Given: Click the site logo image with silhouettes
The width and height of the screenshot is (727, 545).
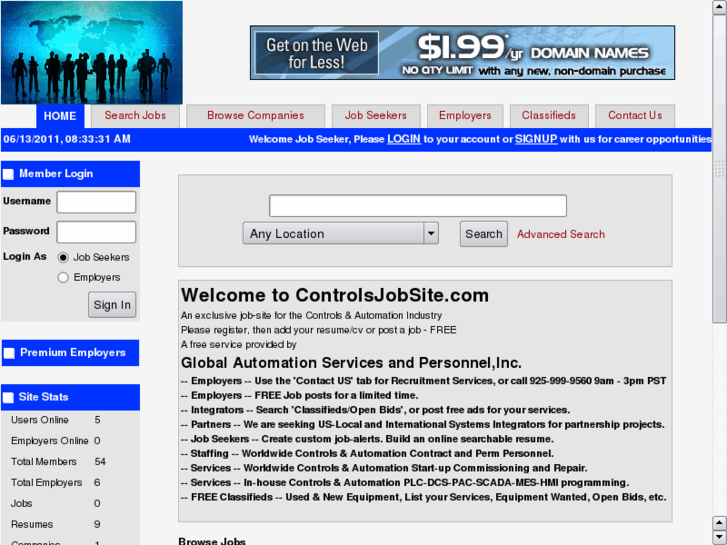Looking at the screenshot, I should 92,52.
